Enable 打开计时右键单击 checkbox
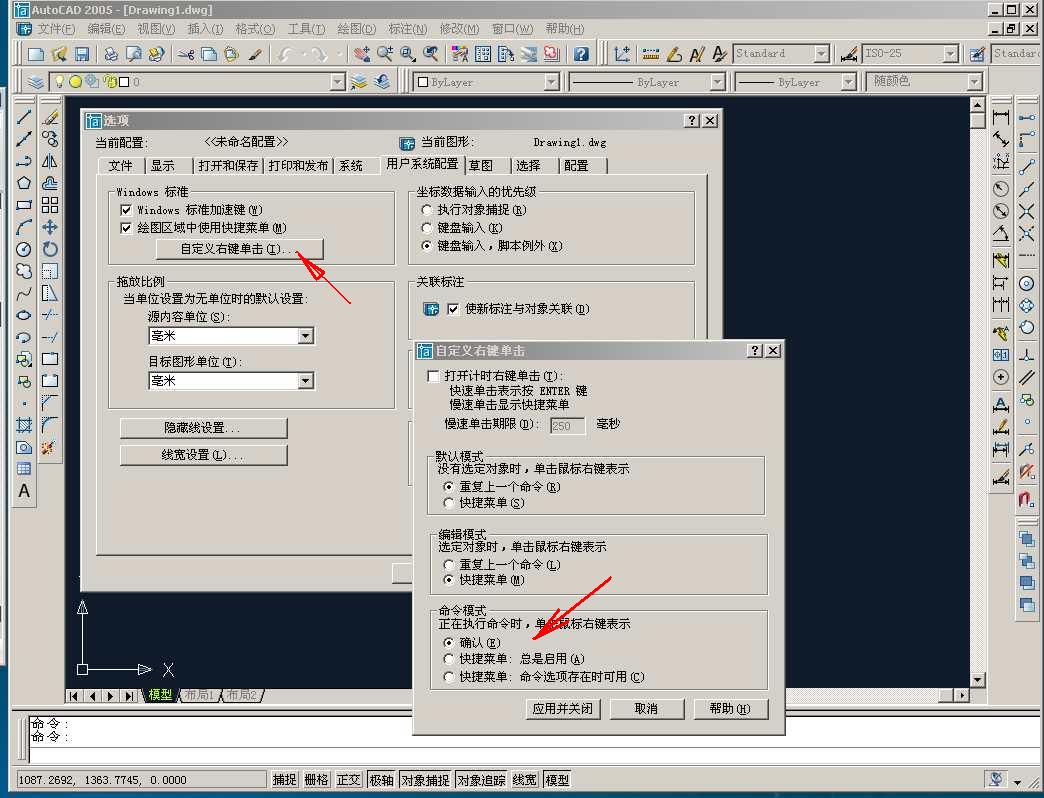1044x798 pixels. tap(433, 376)
